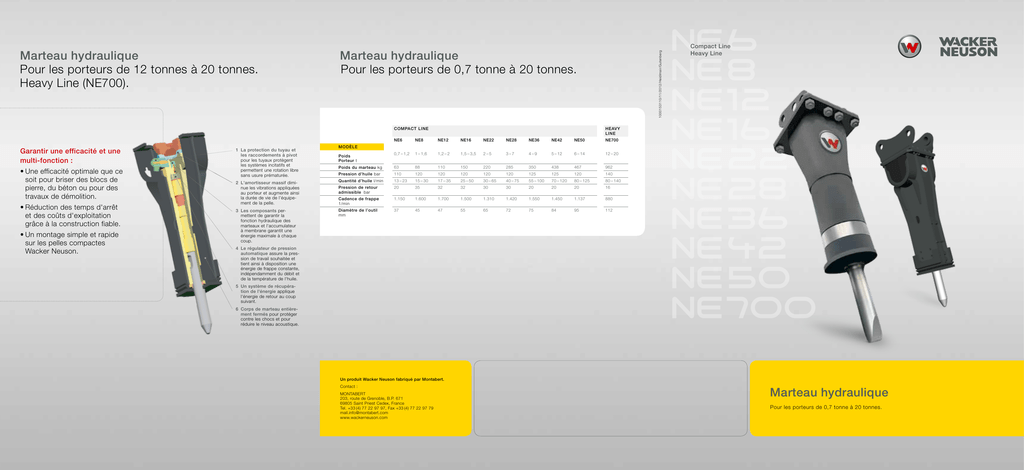The height and width of the screenshot is (470, 1024).
Task: Click the red 'Garantir une efficacité' heading
Action: click(x=71, y=155)
